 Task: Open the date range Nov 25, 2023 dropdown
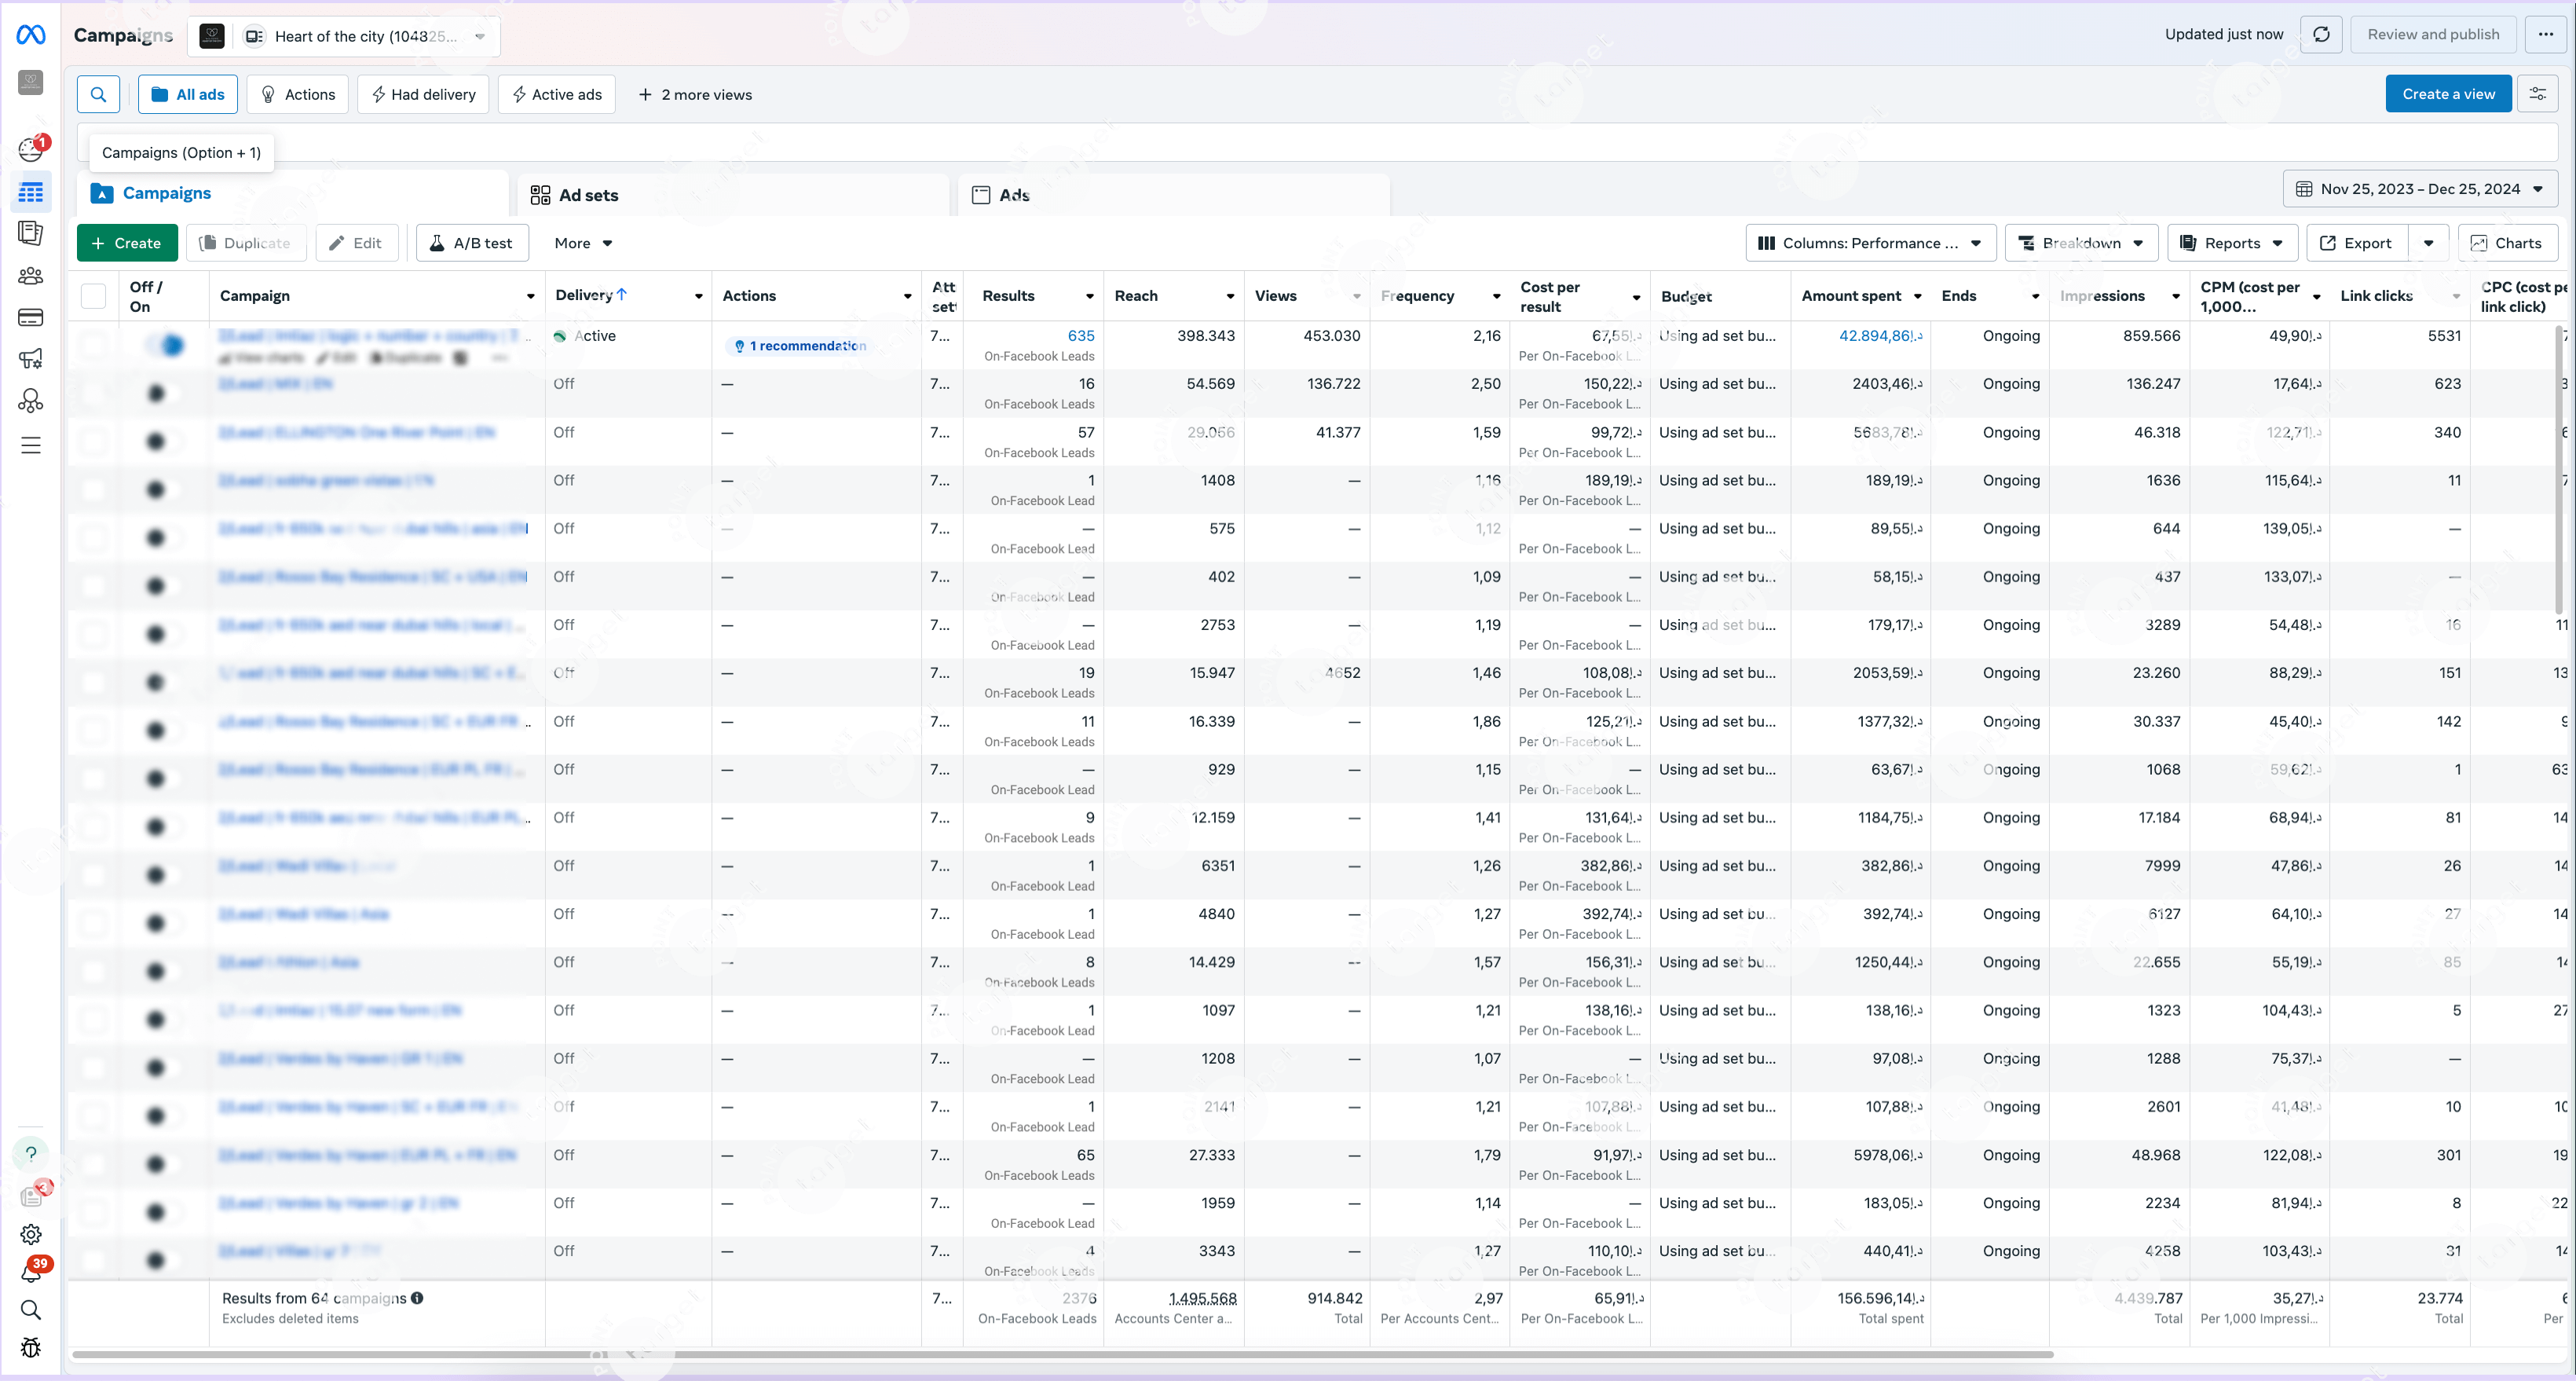click(x=2420, y=189)
